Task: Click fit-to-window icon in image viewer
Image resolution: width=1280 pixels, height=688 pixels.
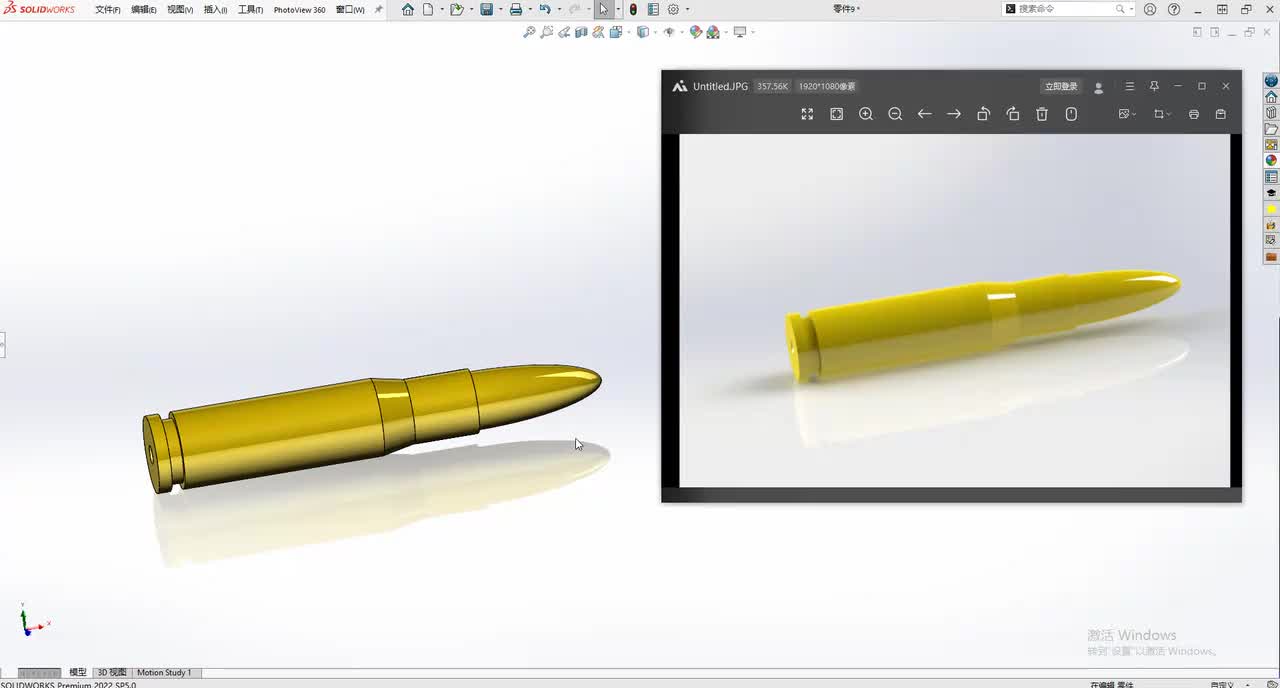Action: click(837, 114)
